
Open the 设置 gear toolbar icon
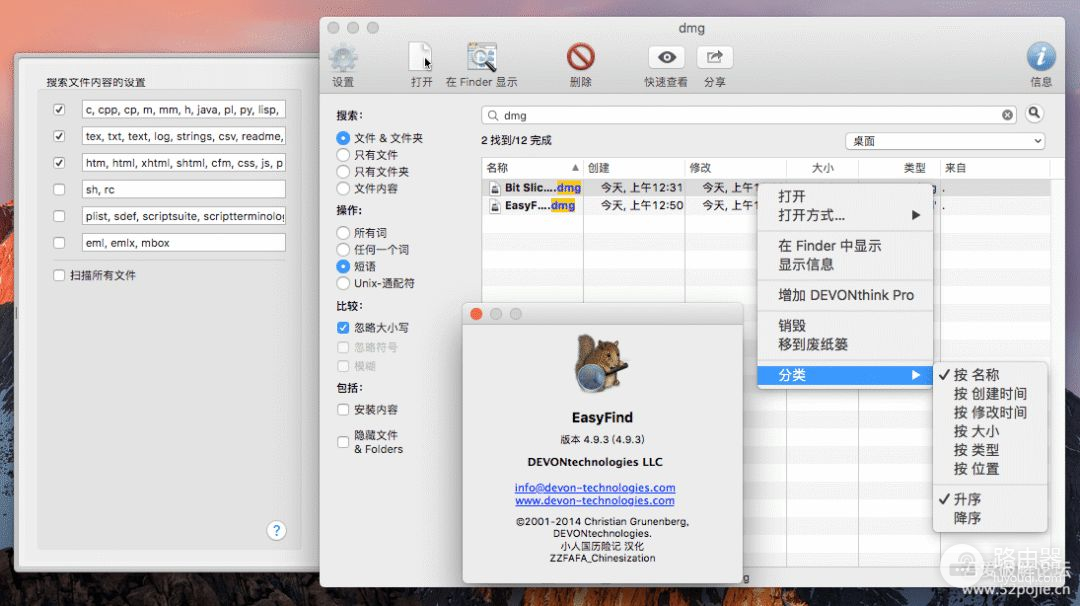pos(343,59)
